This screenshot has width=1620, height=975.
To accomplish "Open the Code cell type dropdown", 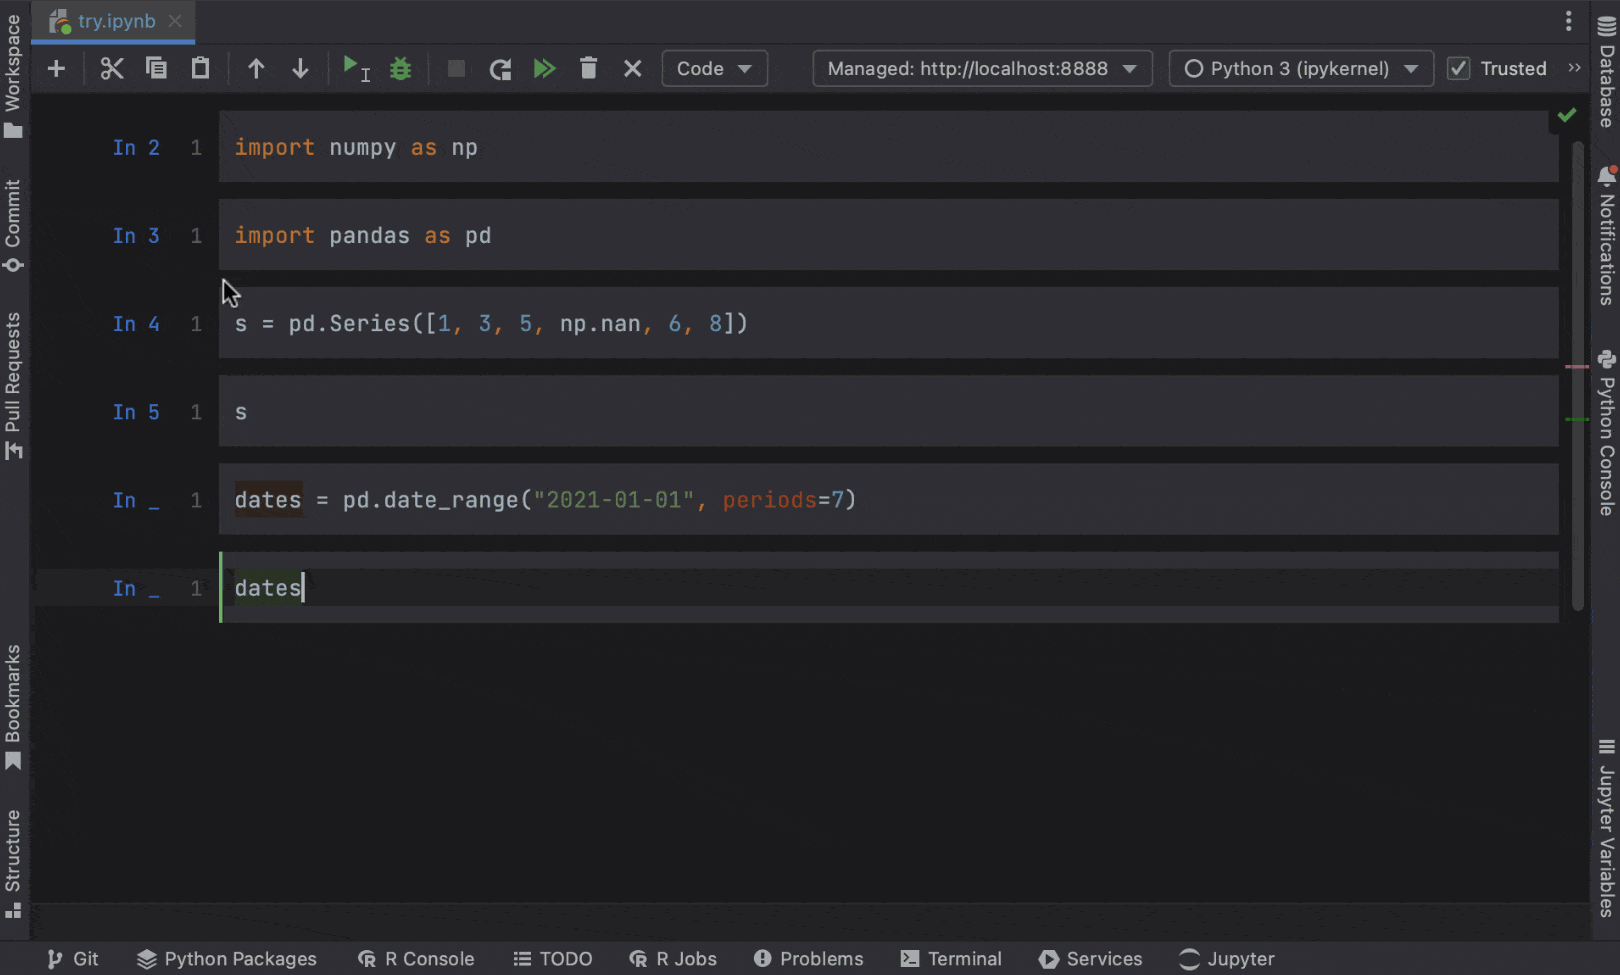I will 714,68.
